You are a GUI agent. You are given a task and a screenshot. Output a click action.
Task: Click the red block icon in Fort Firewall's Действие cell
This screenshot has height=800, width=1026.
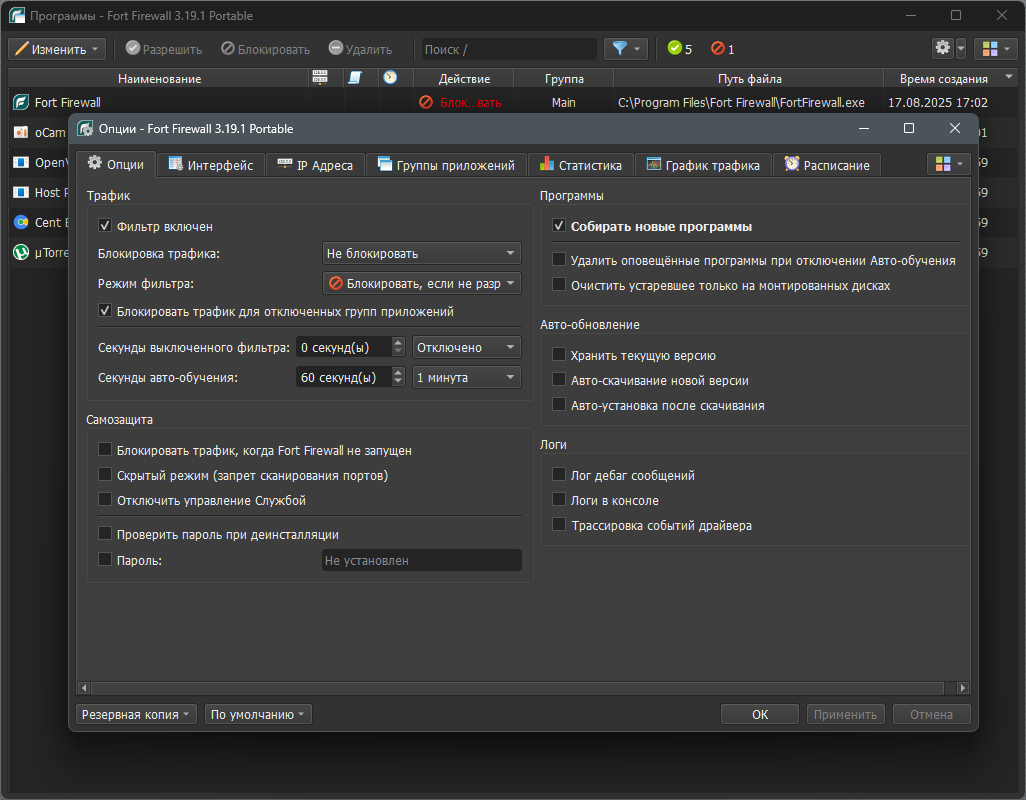[x=426, y=103]
